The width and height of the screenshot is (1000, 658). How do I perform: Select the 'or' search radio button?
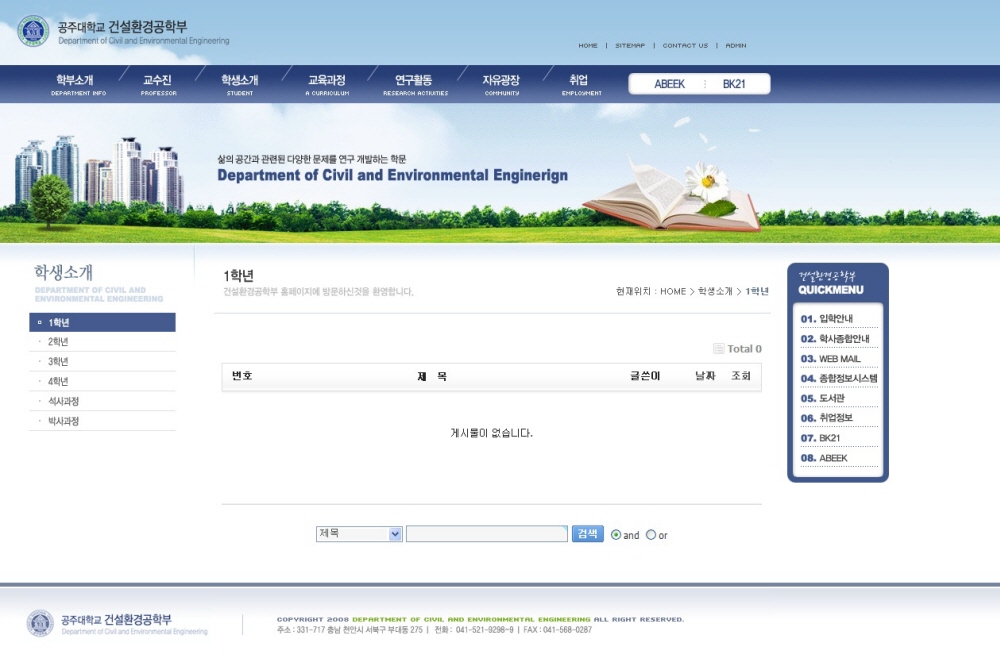coord(651,535)
